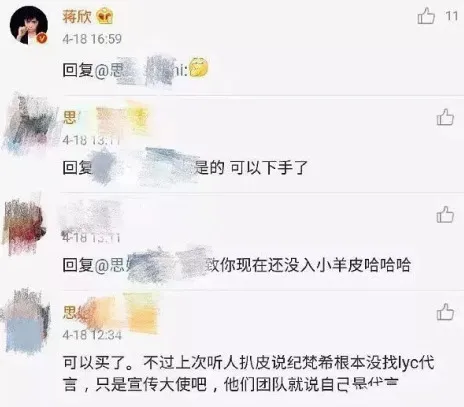Click the 4-18 16:59 timestamp
Screen dimensions: 464x407
(x=92, y=39)
